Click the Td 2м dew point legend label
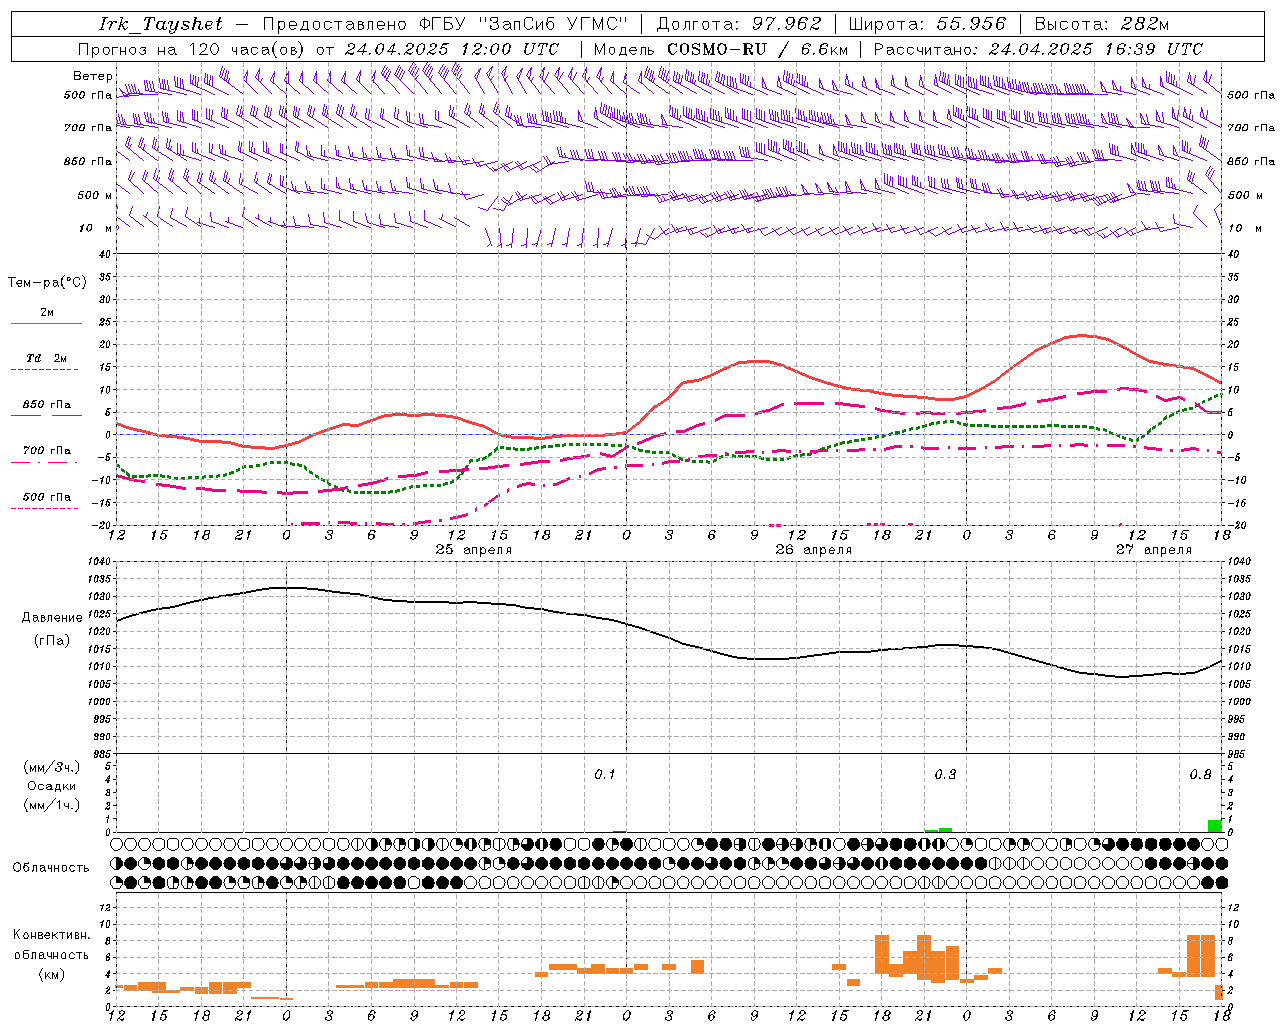The height and width of the screenshot is (1024, 1280). 47,358
